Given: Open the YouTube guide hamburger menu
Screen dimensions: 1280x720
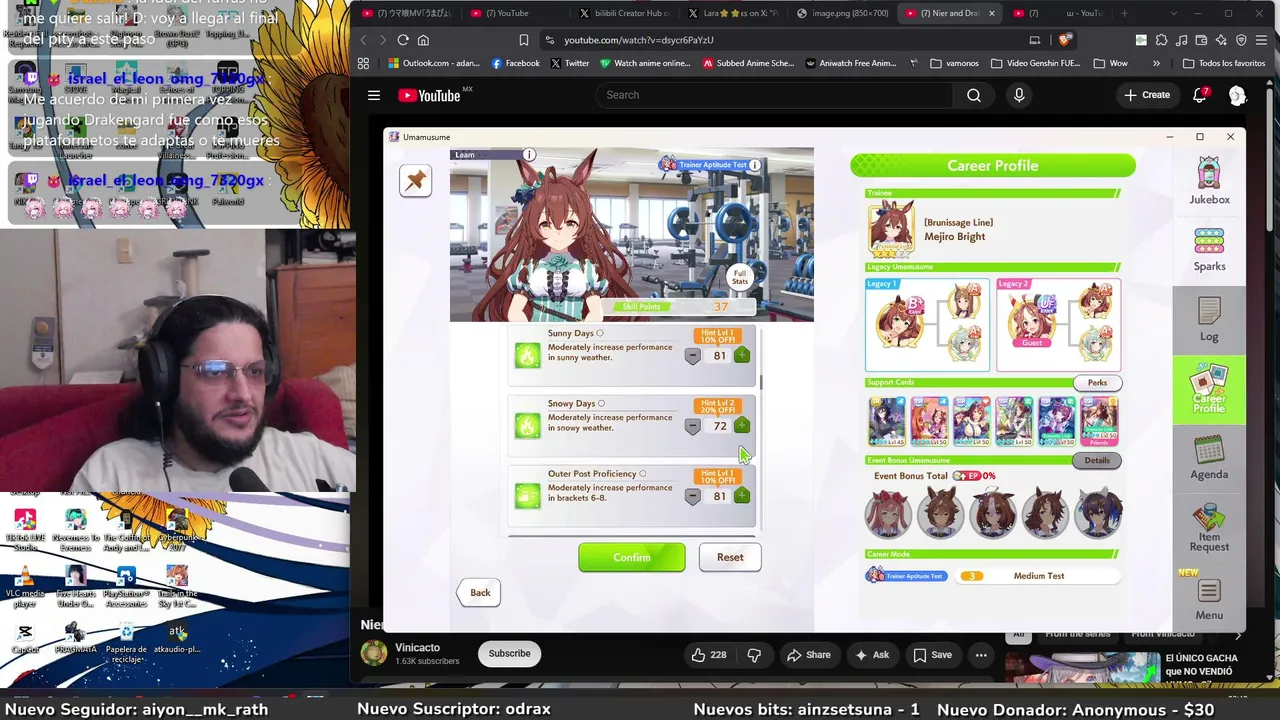Looking at the screenshot, I should pos(374,95).
